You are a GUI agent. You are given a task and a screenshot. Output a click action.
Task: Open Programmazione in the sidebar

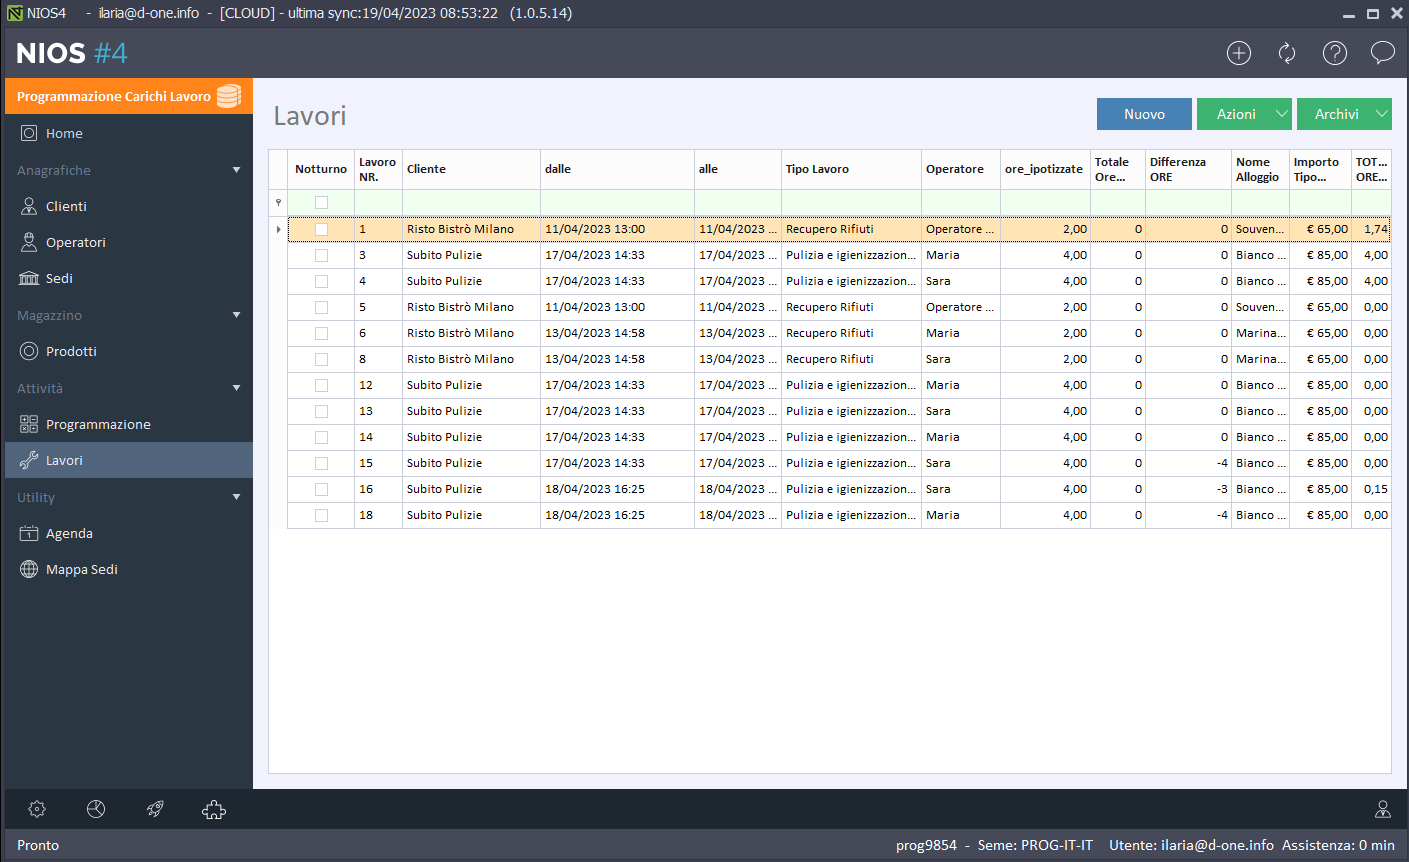tap(98, 424)
